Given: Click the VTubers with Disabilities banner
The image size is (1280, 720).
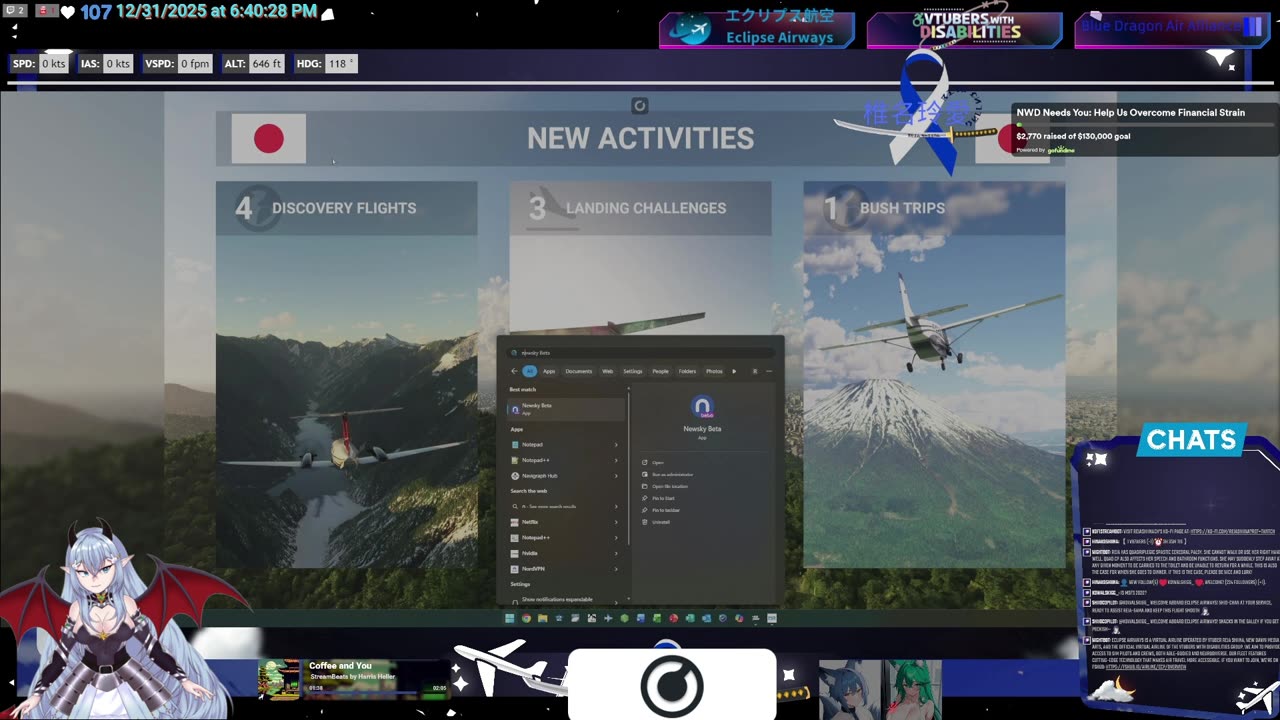Looking at the screenshot, I should (964, 29).
